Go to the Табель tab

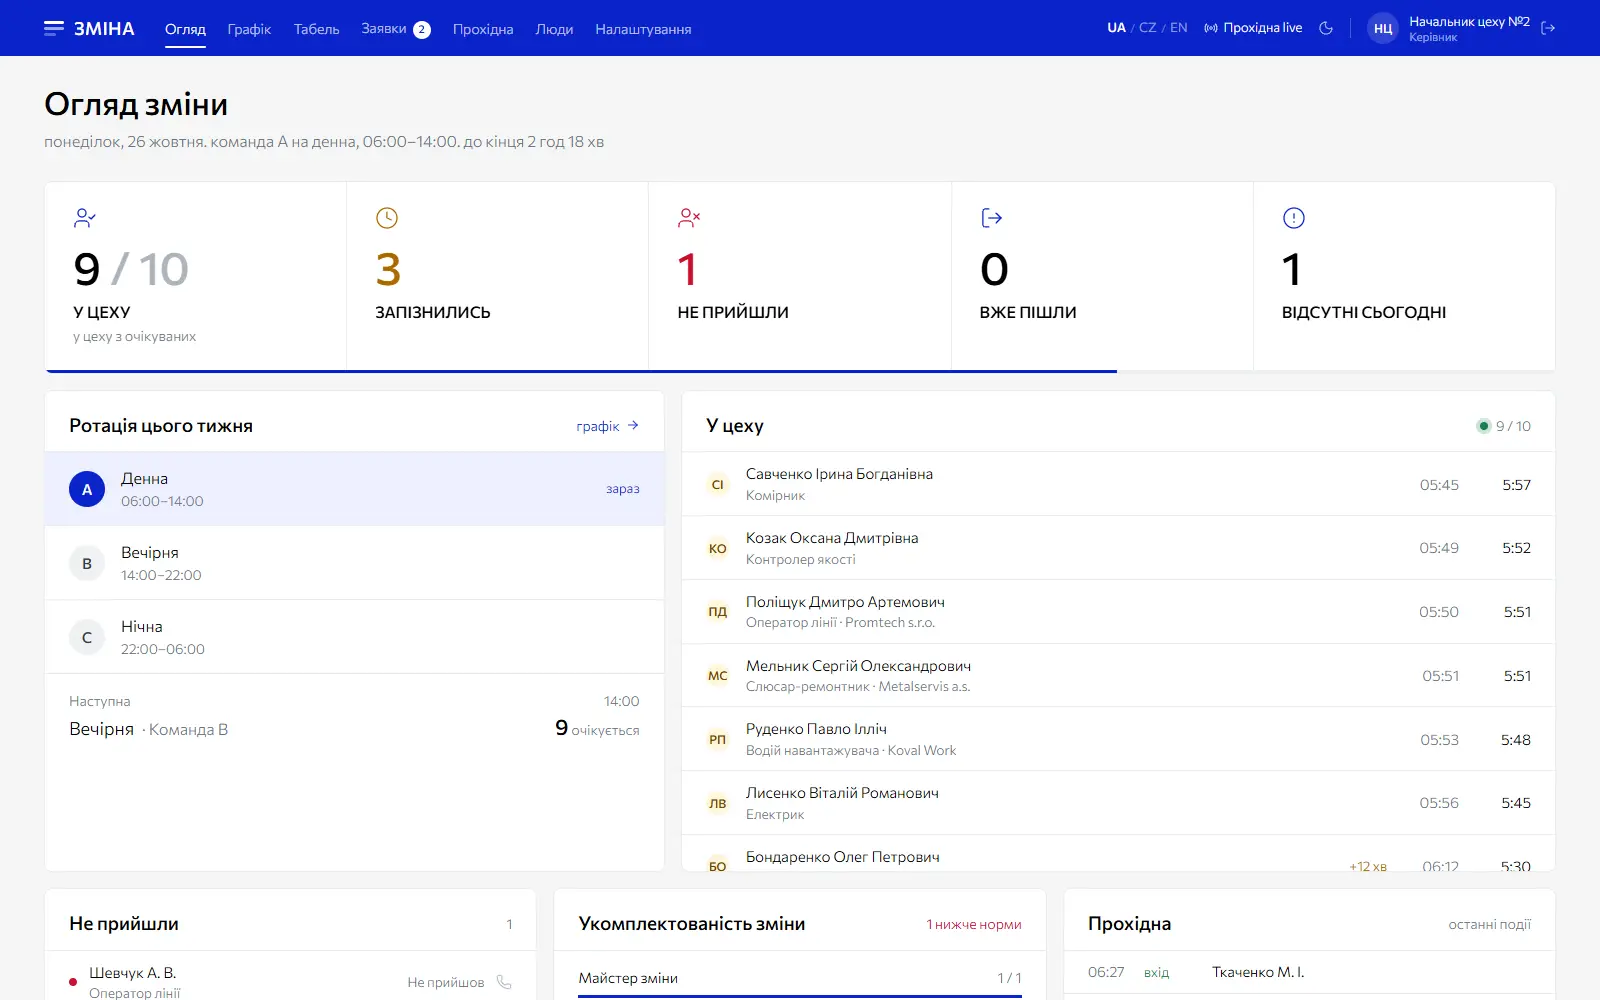click(x=317, y=29)
